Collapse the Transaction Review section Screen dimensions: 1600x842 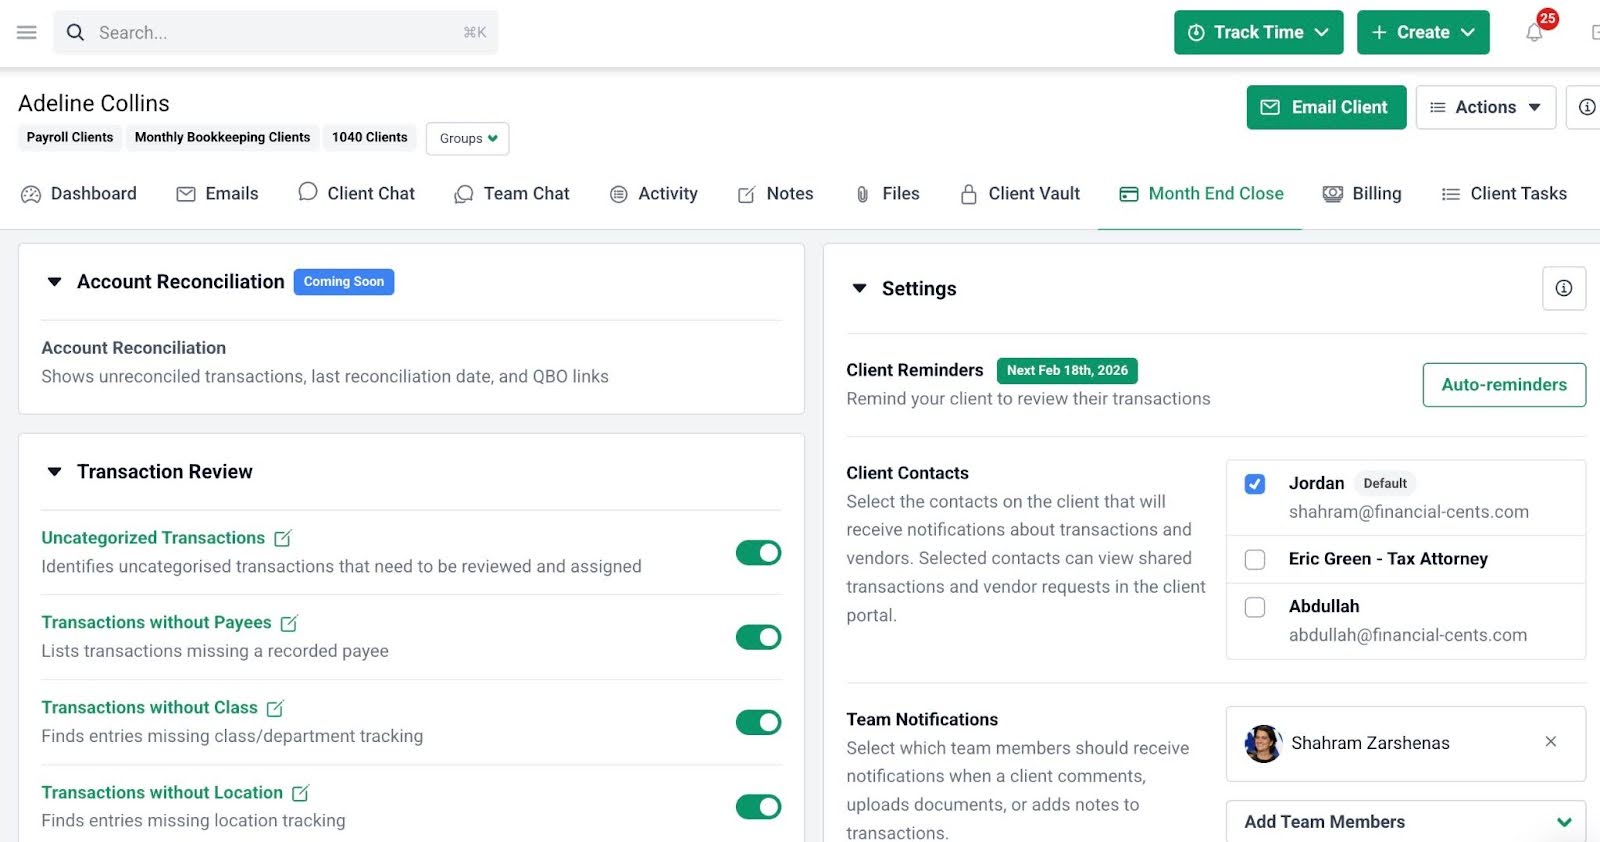point(55,472)
